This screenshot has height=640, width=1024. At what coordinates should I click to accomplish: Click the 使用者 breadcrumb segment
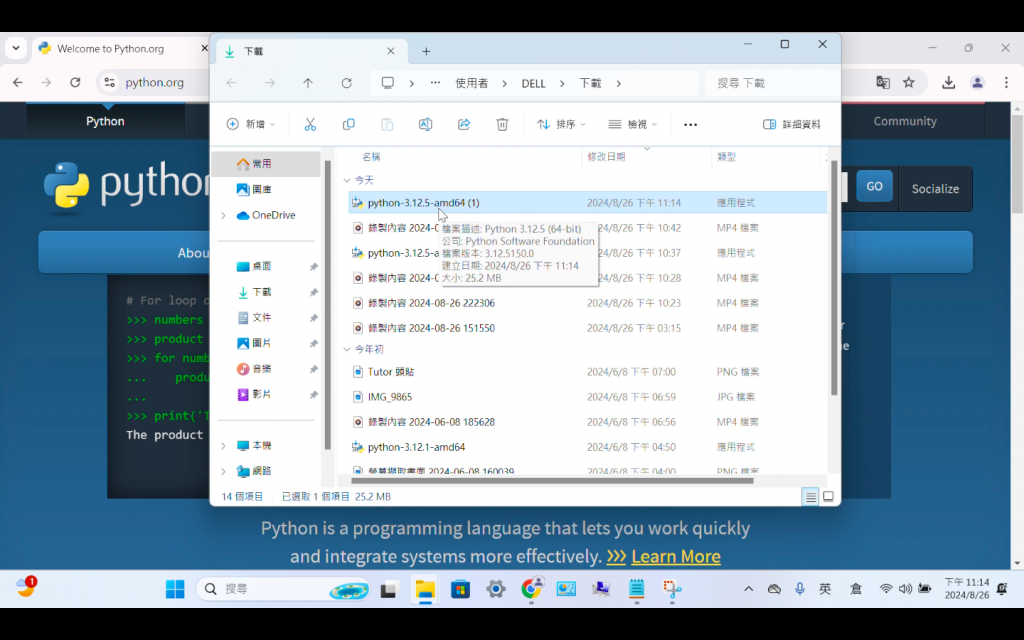pos(472,83)
